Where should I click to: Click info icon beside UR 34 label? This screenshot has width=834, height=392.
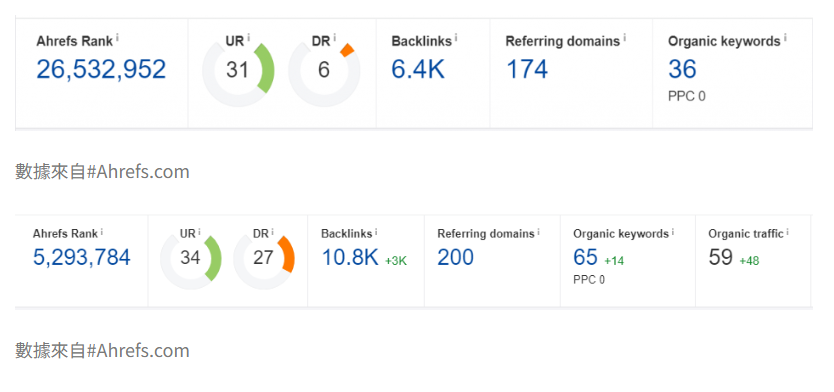199,231
